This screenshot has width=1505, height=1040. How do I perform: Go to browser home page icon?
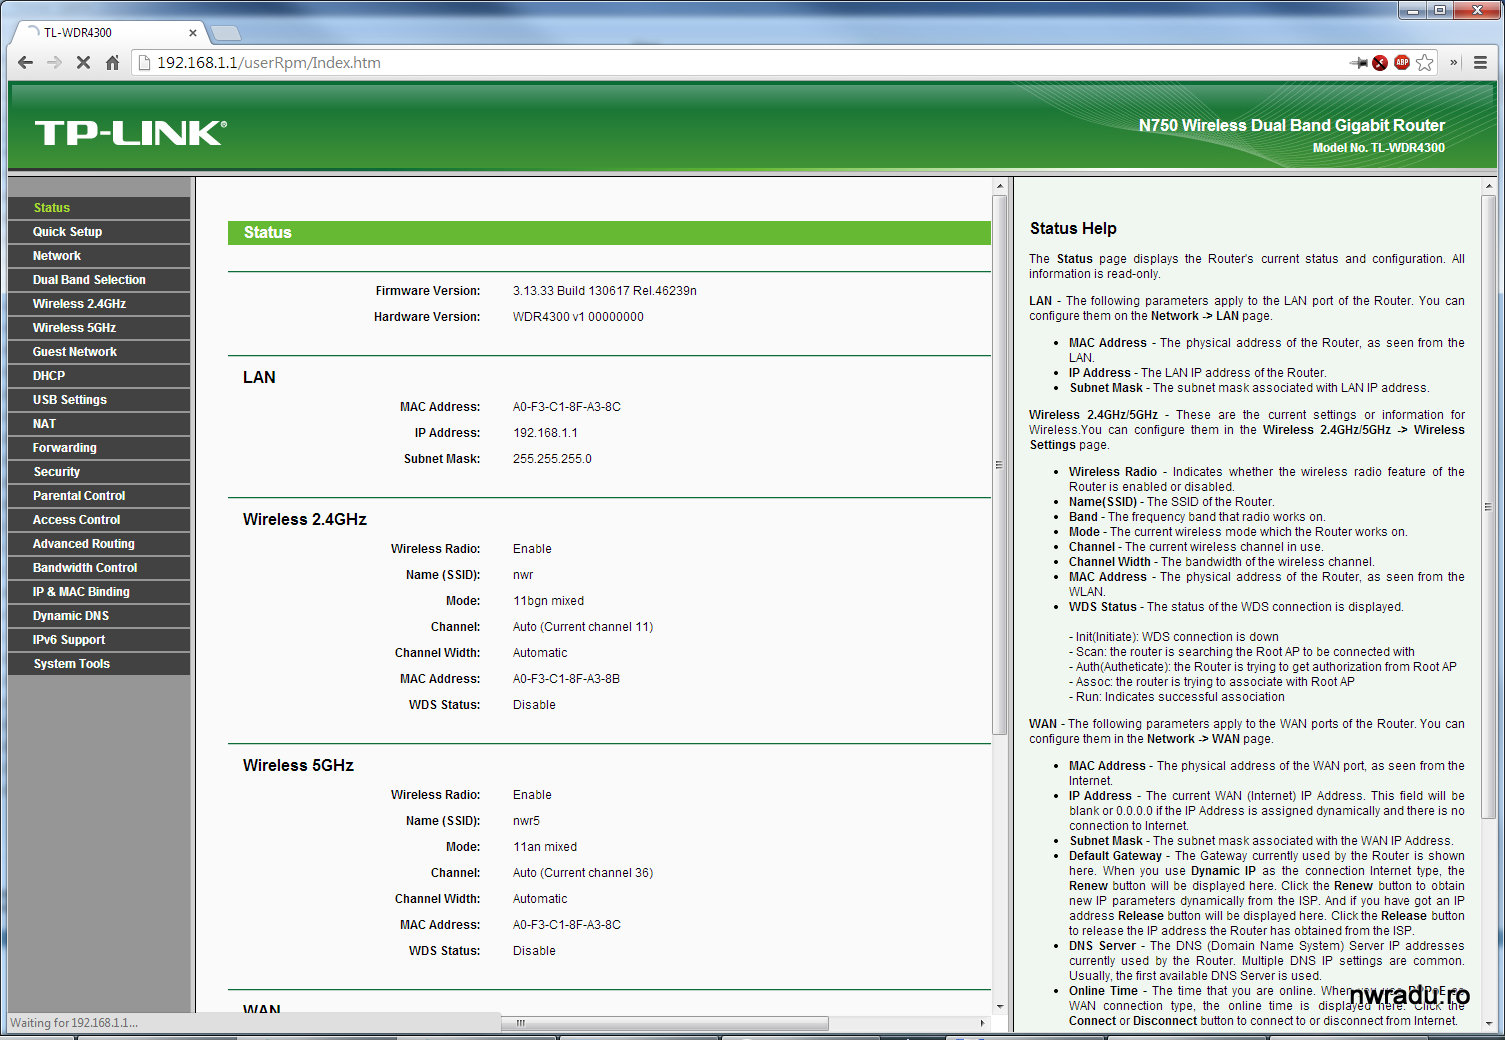112,62
